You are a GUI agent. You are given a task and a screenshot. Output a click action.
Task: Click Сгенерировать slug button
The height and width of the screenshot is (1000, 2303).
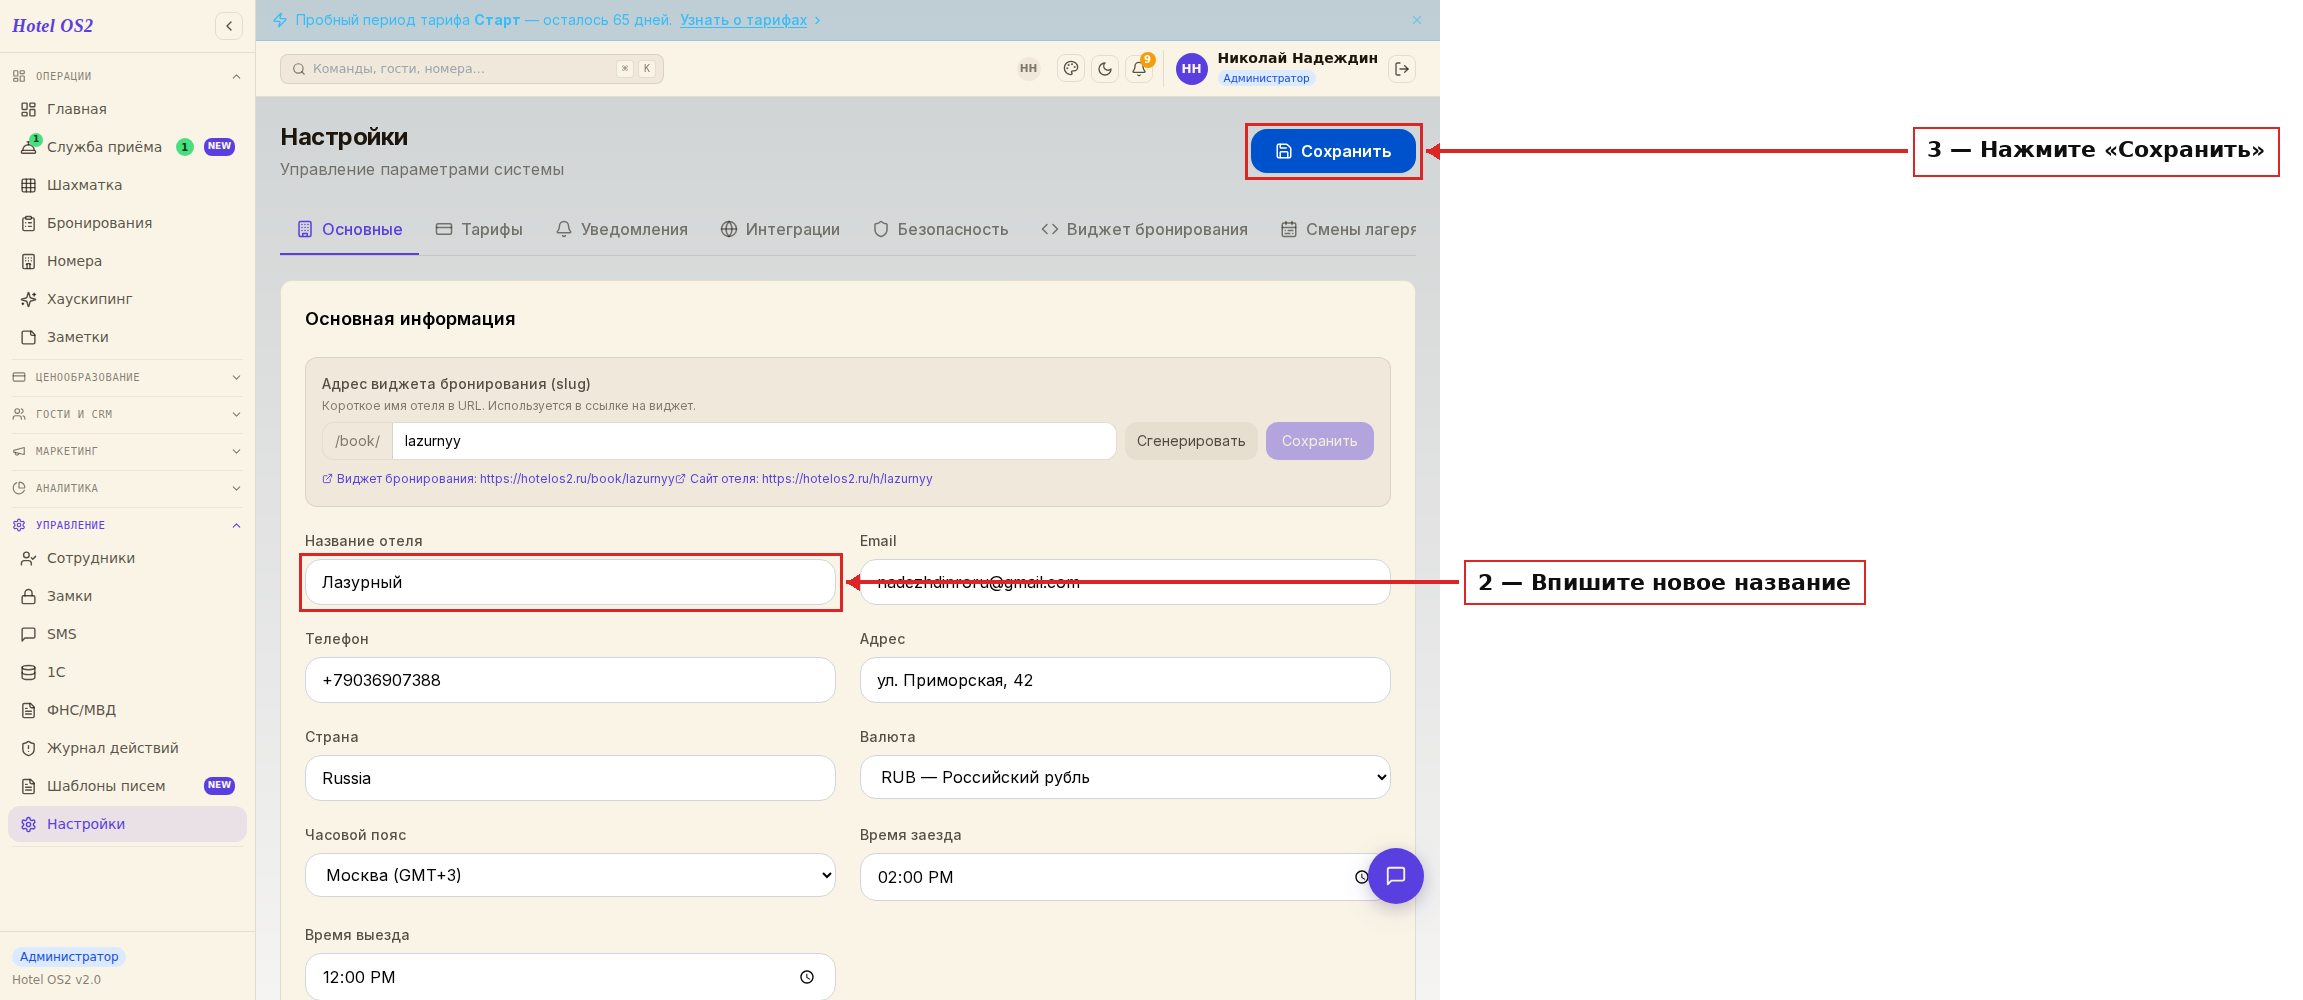coord(1191,441)
